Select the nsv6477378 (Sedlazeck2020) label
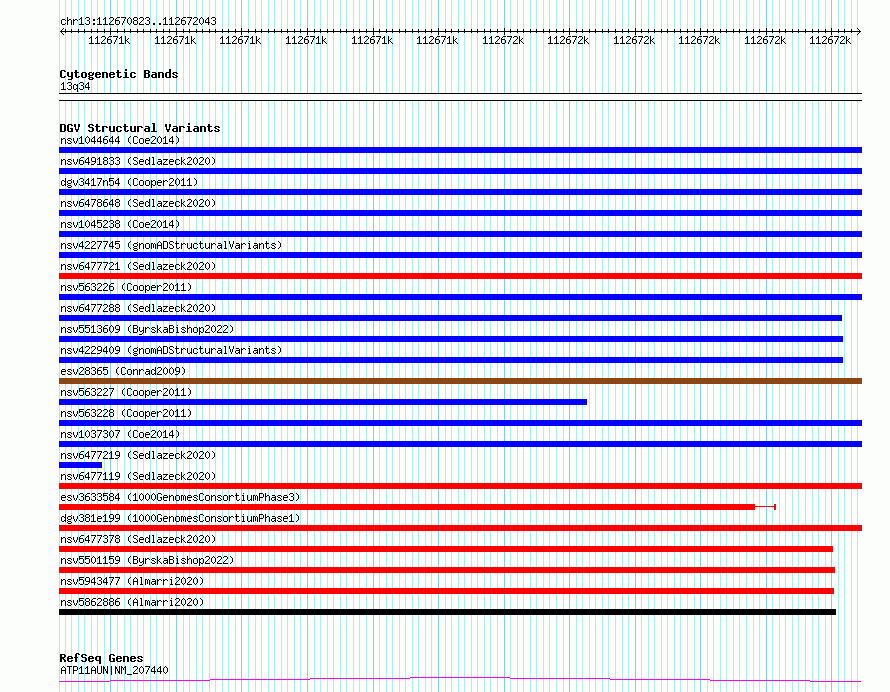 click(x=138, y=539)
